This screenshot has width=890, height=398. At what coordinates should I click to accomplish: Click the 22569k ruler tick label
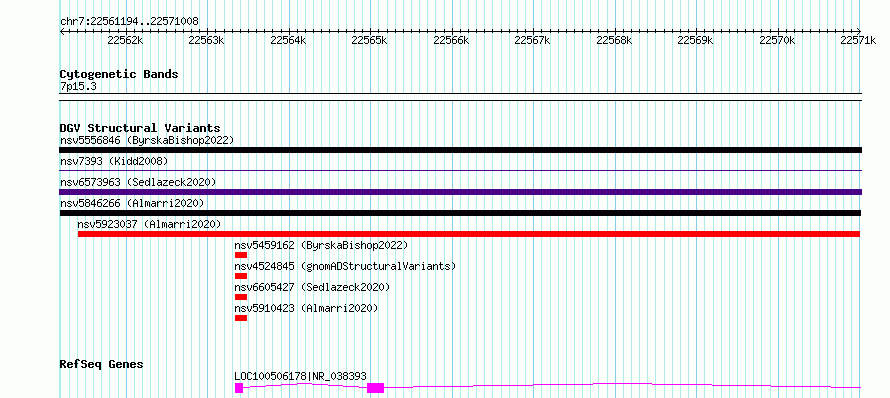tap(696, 40)
